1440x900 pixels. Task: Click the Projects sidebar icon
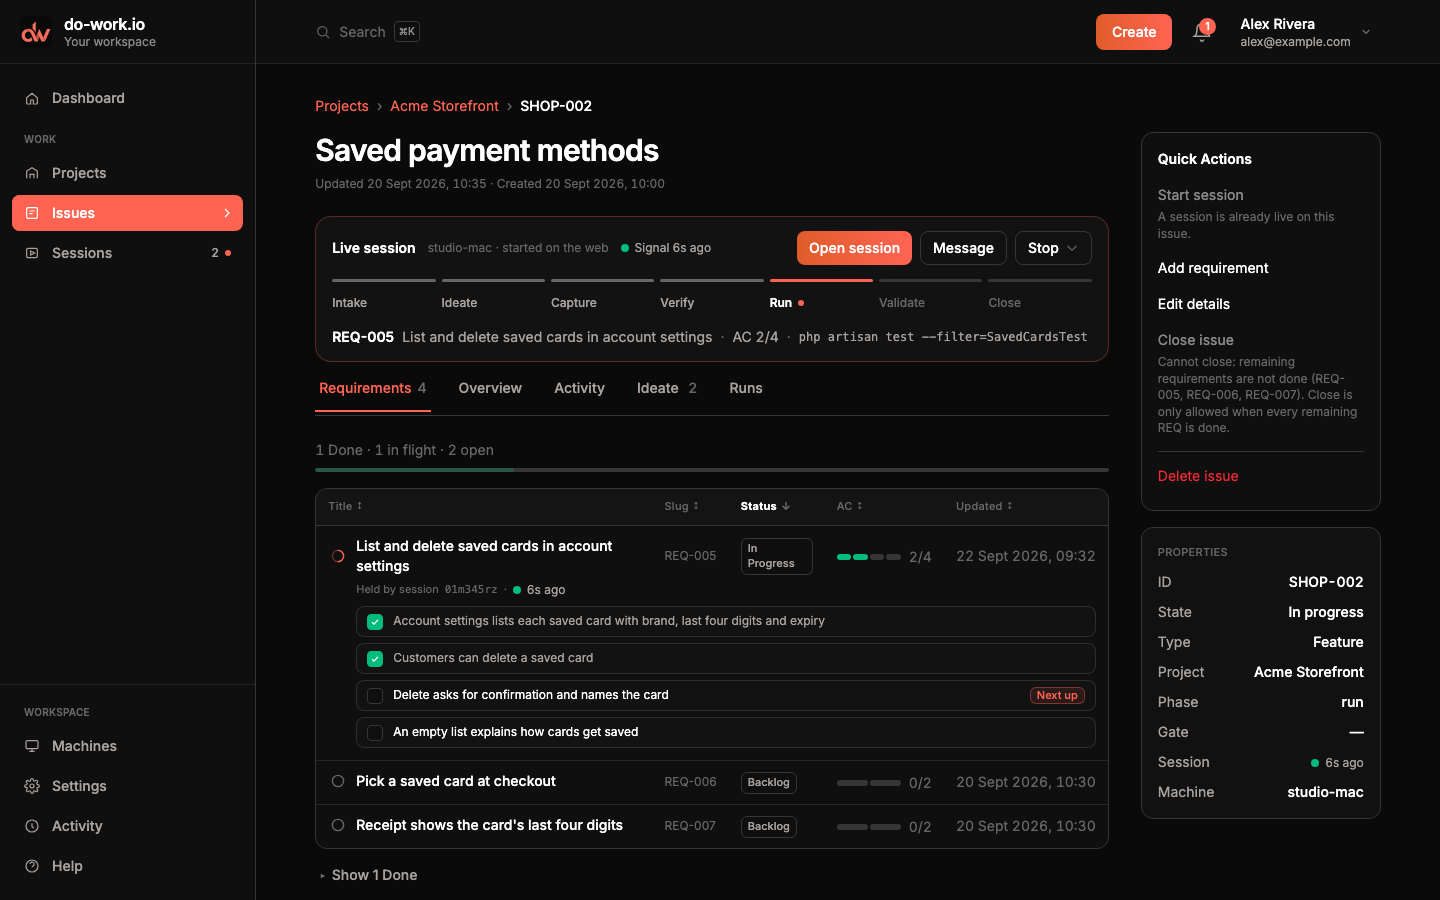tap(32, 173)
